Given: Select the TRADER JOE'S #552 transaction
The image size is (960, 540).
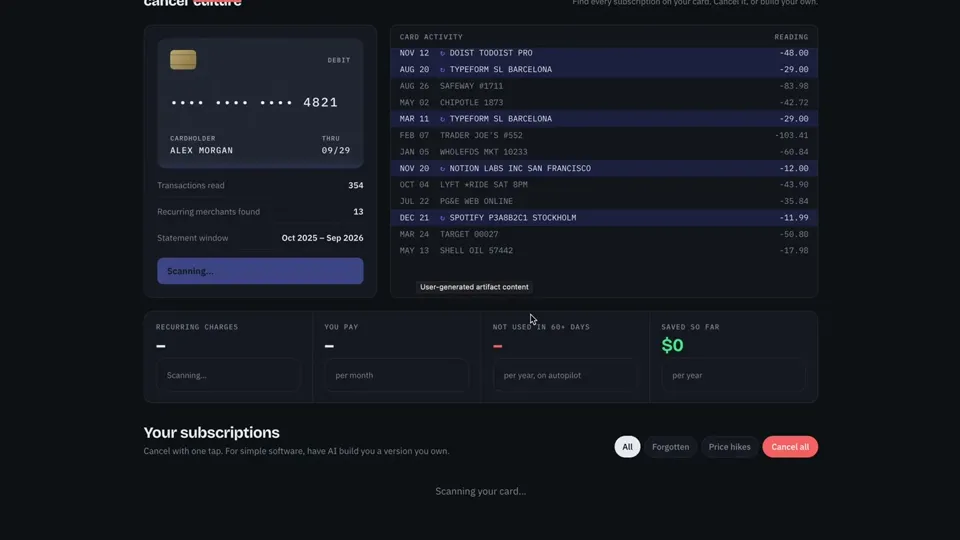Looking at the screenshot, I should [604, 135].
